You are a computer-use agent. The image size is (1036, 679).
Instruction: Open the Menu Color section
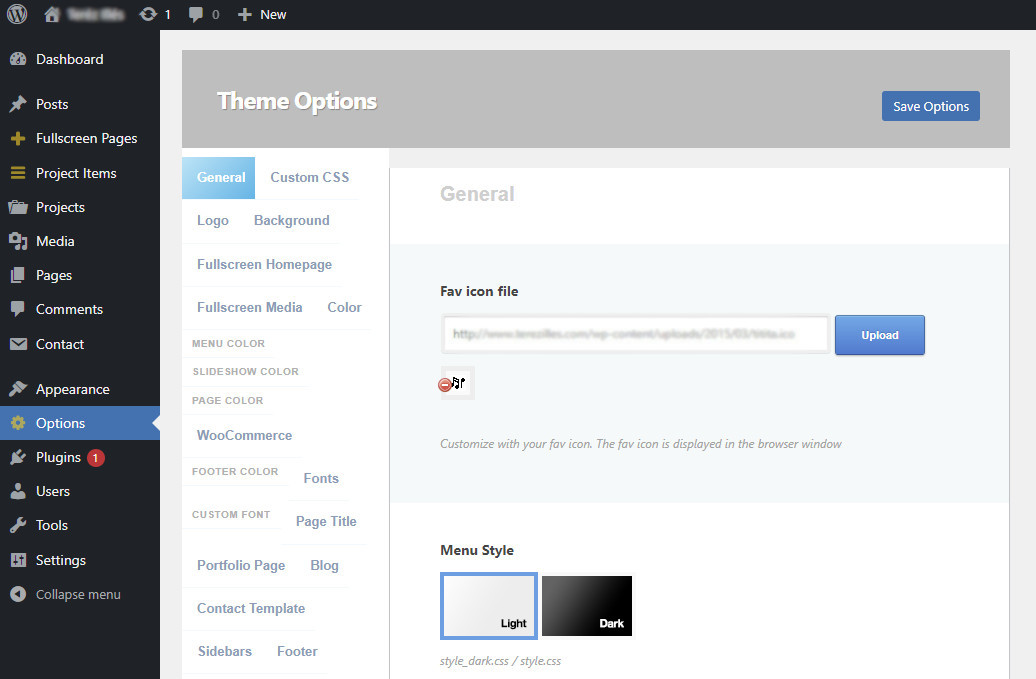click(x=228, y=343)
